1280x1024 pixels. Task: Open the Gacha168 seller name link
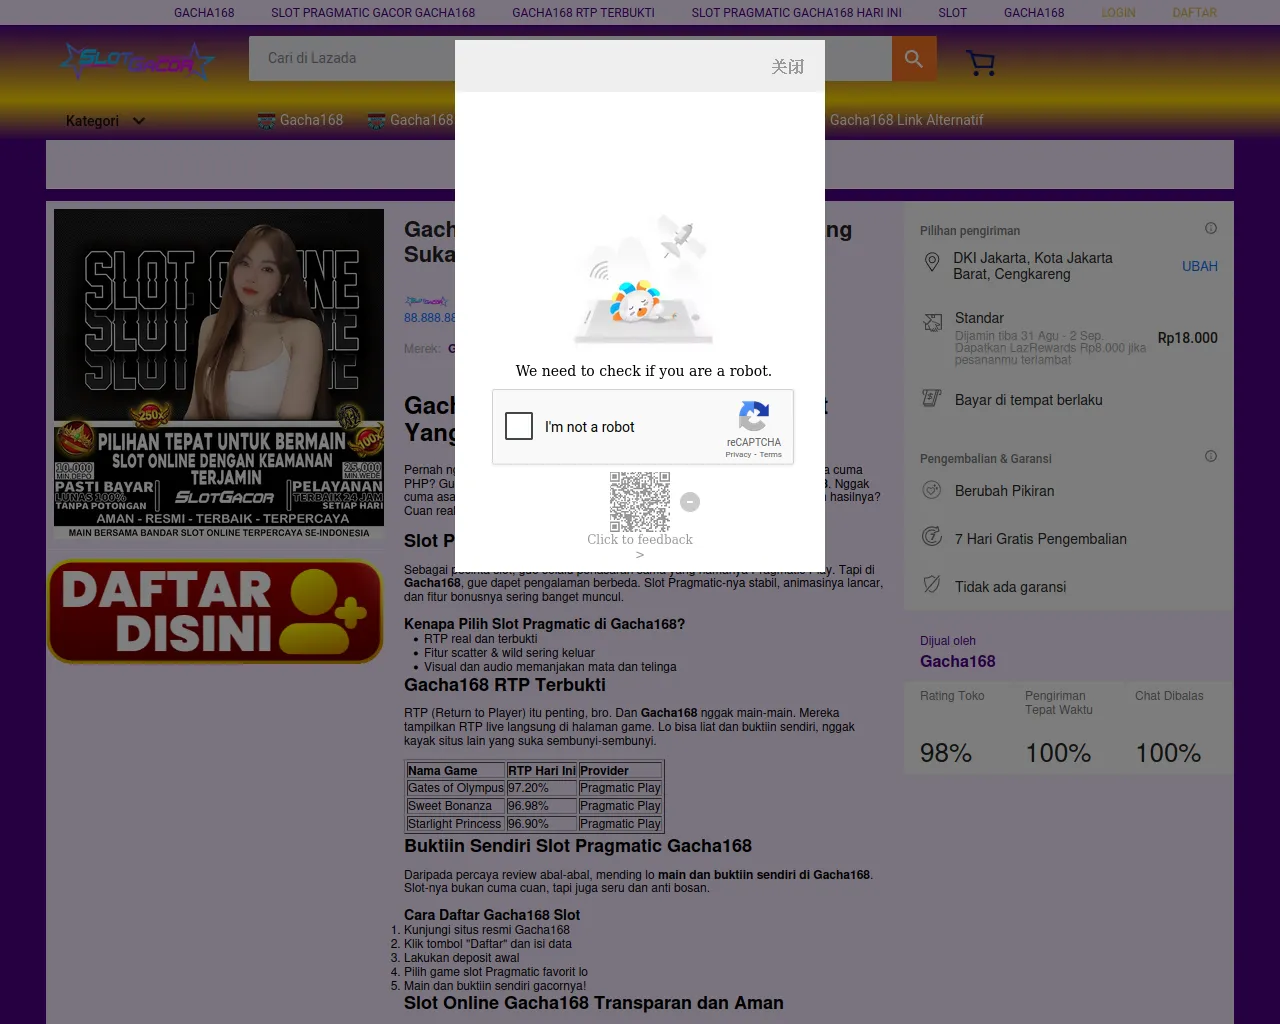tap(958, 661)
